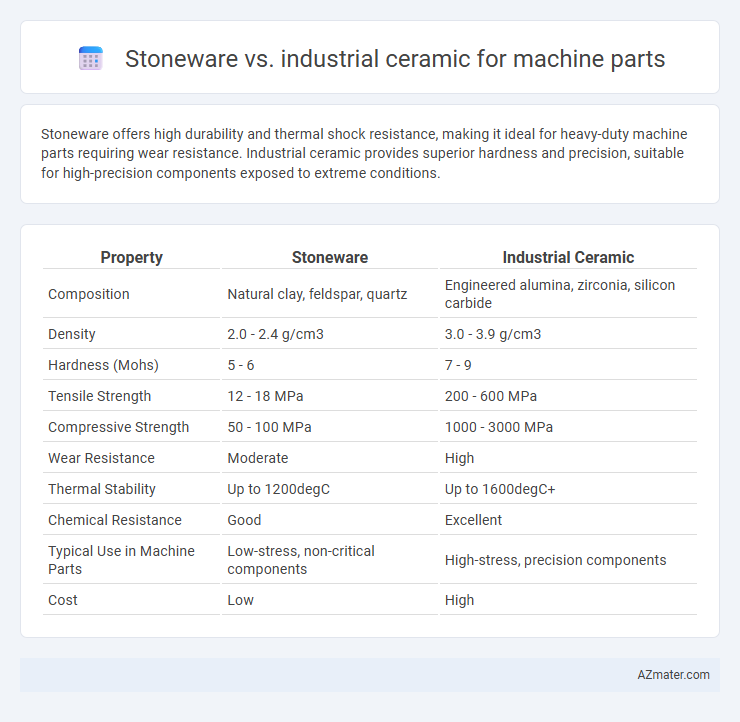The height and width of the screenshot is (722, 740).
Task: Click the 'High-stress, precision components' cell
Action: [555, 560]
